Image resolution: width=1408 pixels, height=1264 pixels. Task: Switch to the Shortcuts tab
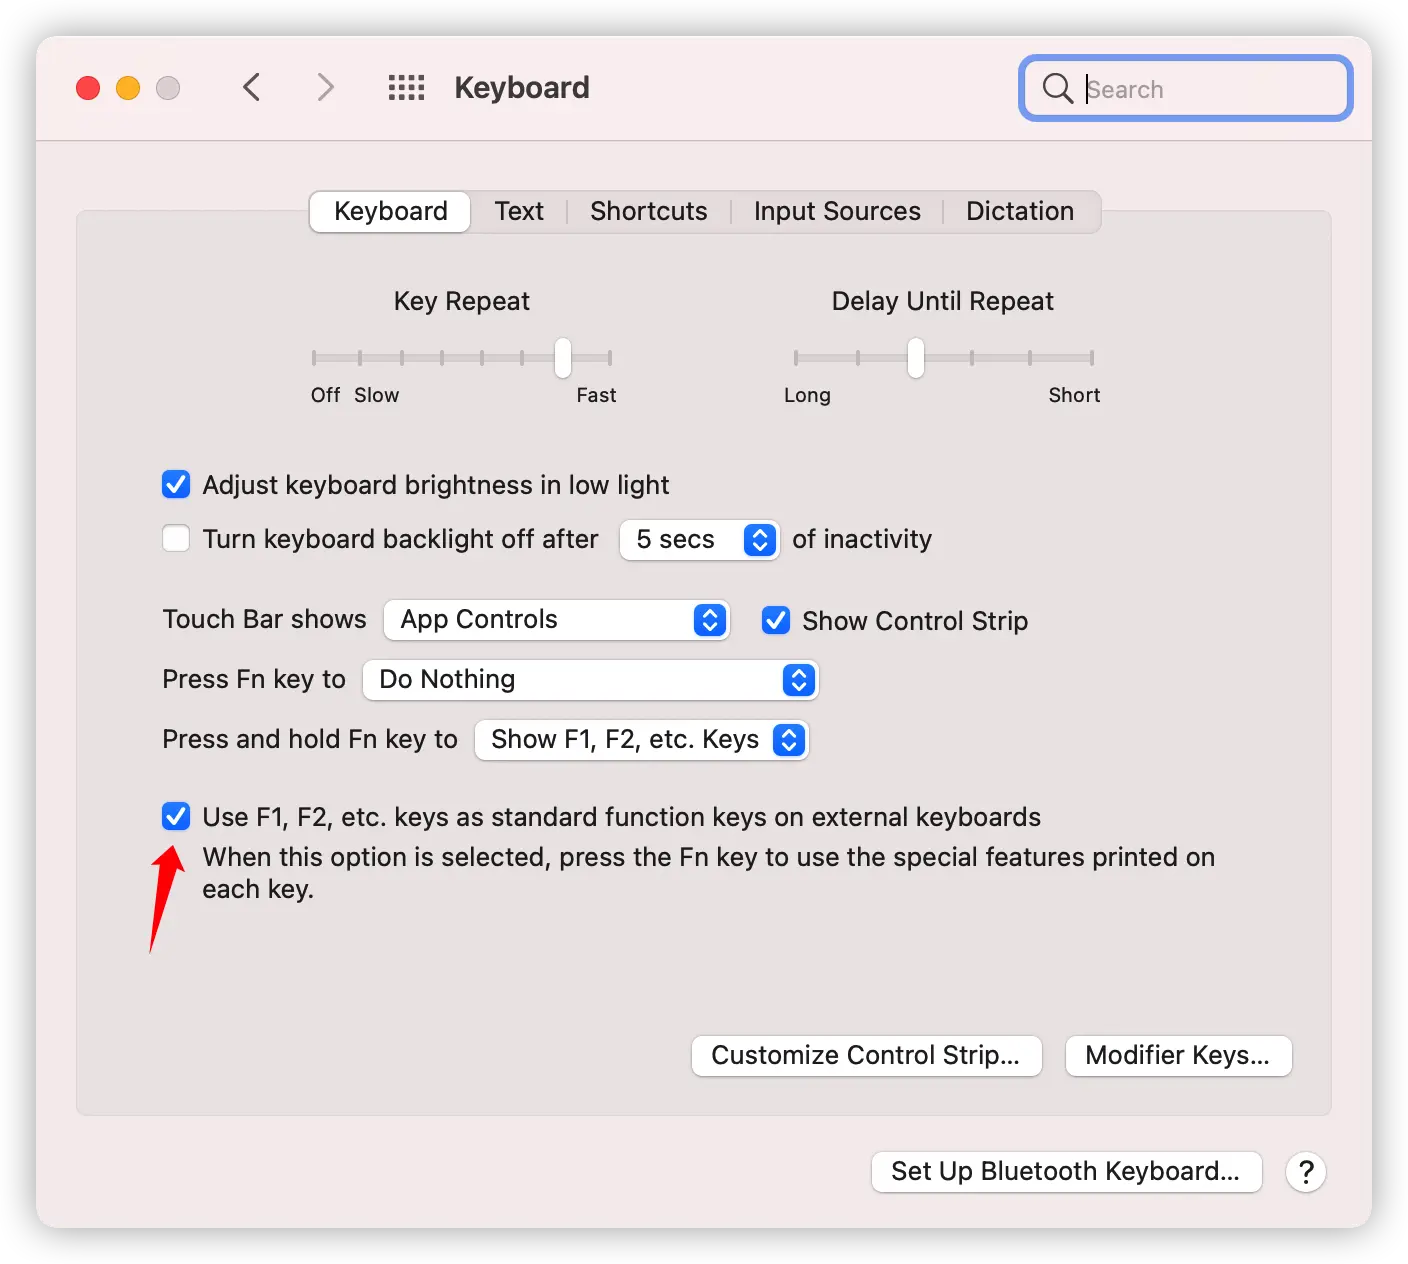(648, 212)
